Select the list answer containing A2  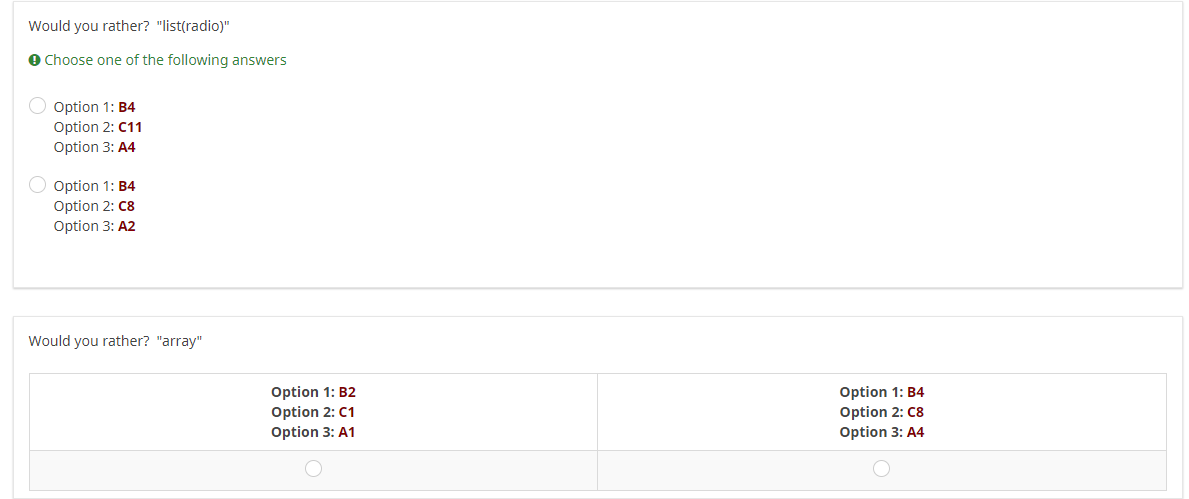[38, 184]
